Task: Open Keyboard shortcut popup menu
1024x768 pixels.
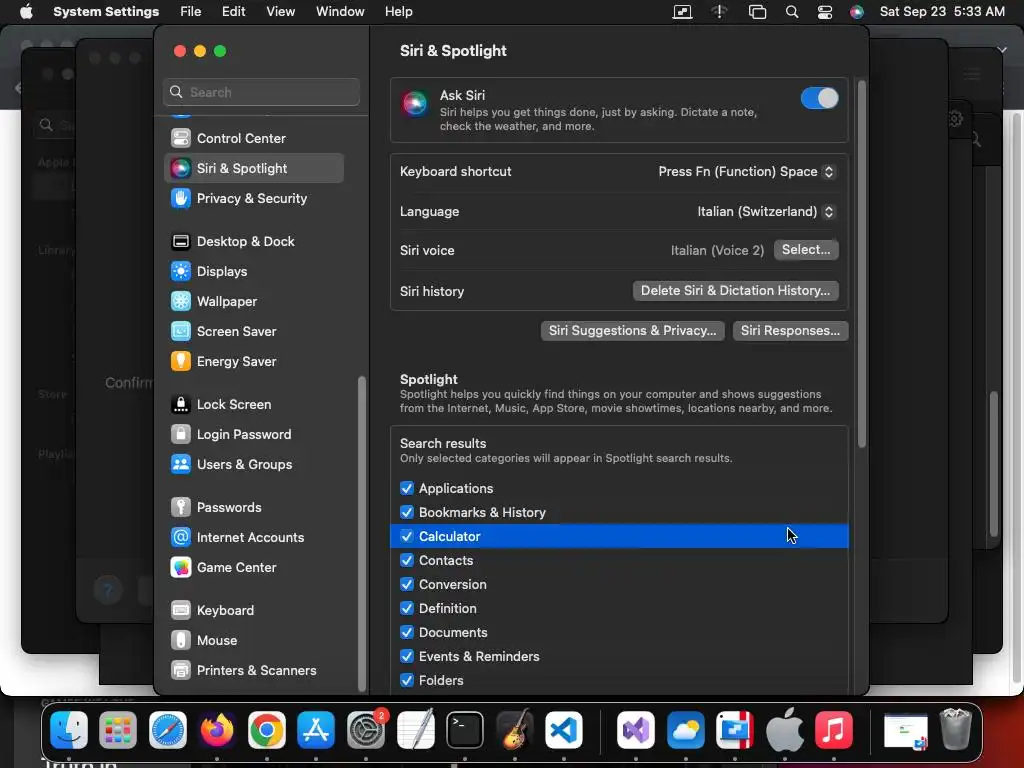Action: click(x=746, y=172)
